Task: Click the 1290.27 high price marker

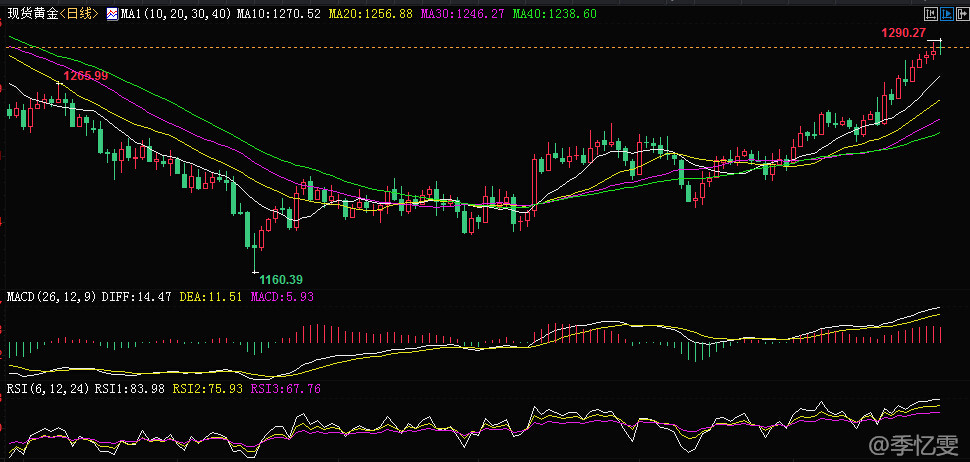Action: (x=902, y=33)
